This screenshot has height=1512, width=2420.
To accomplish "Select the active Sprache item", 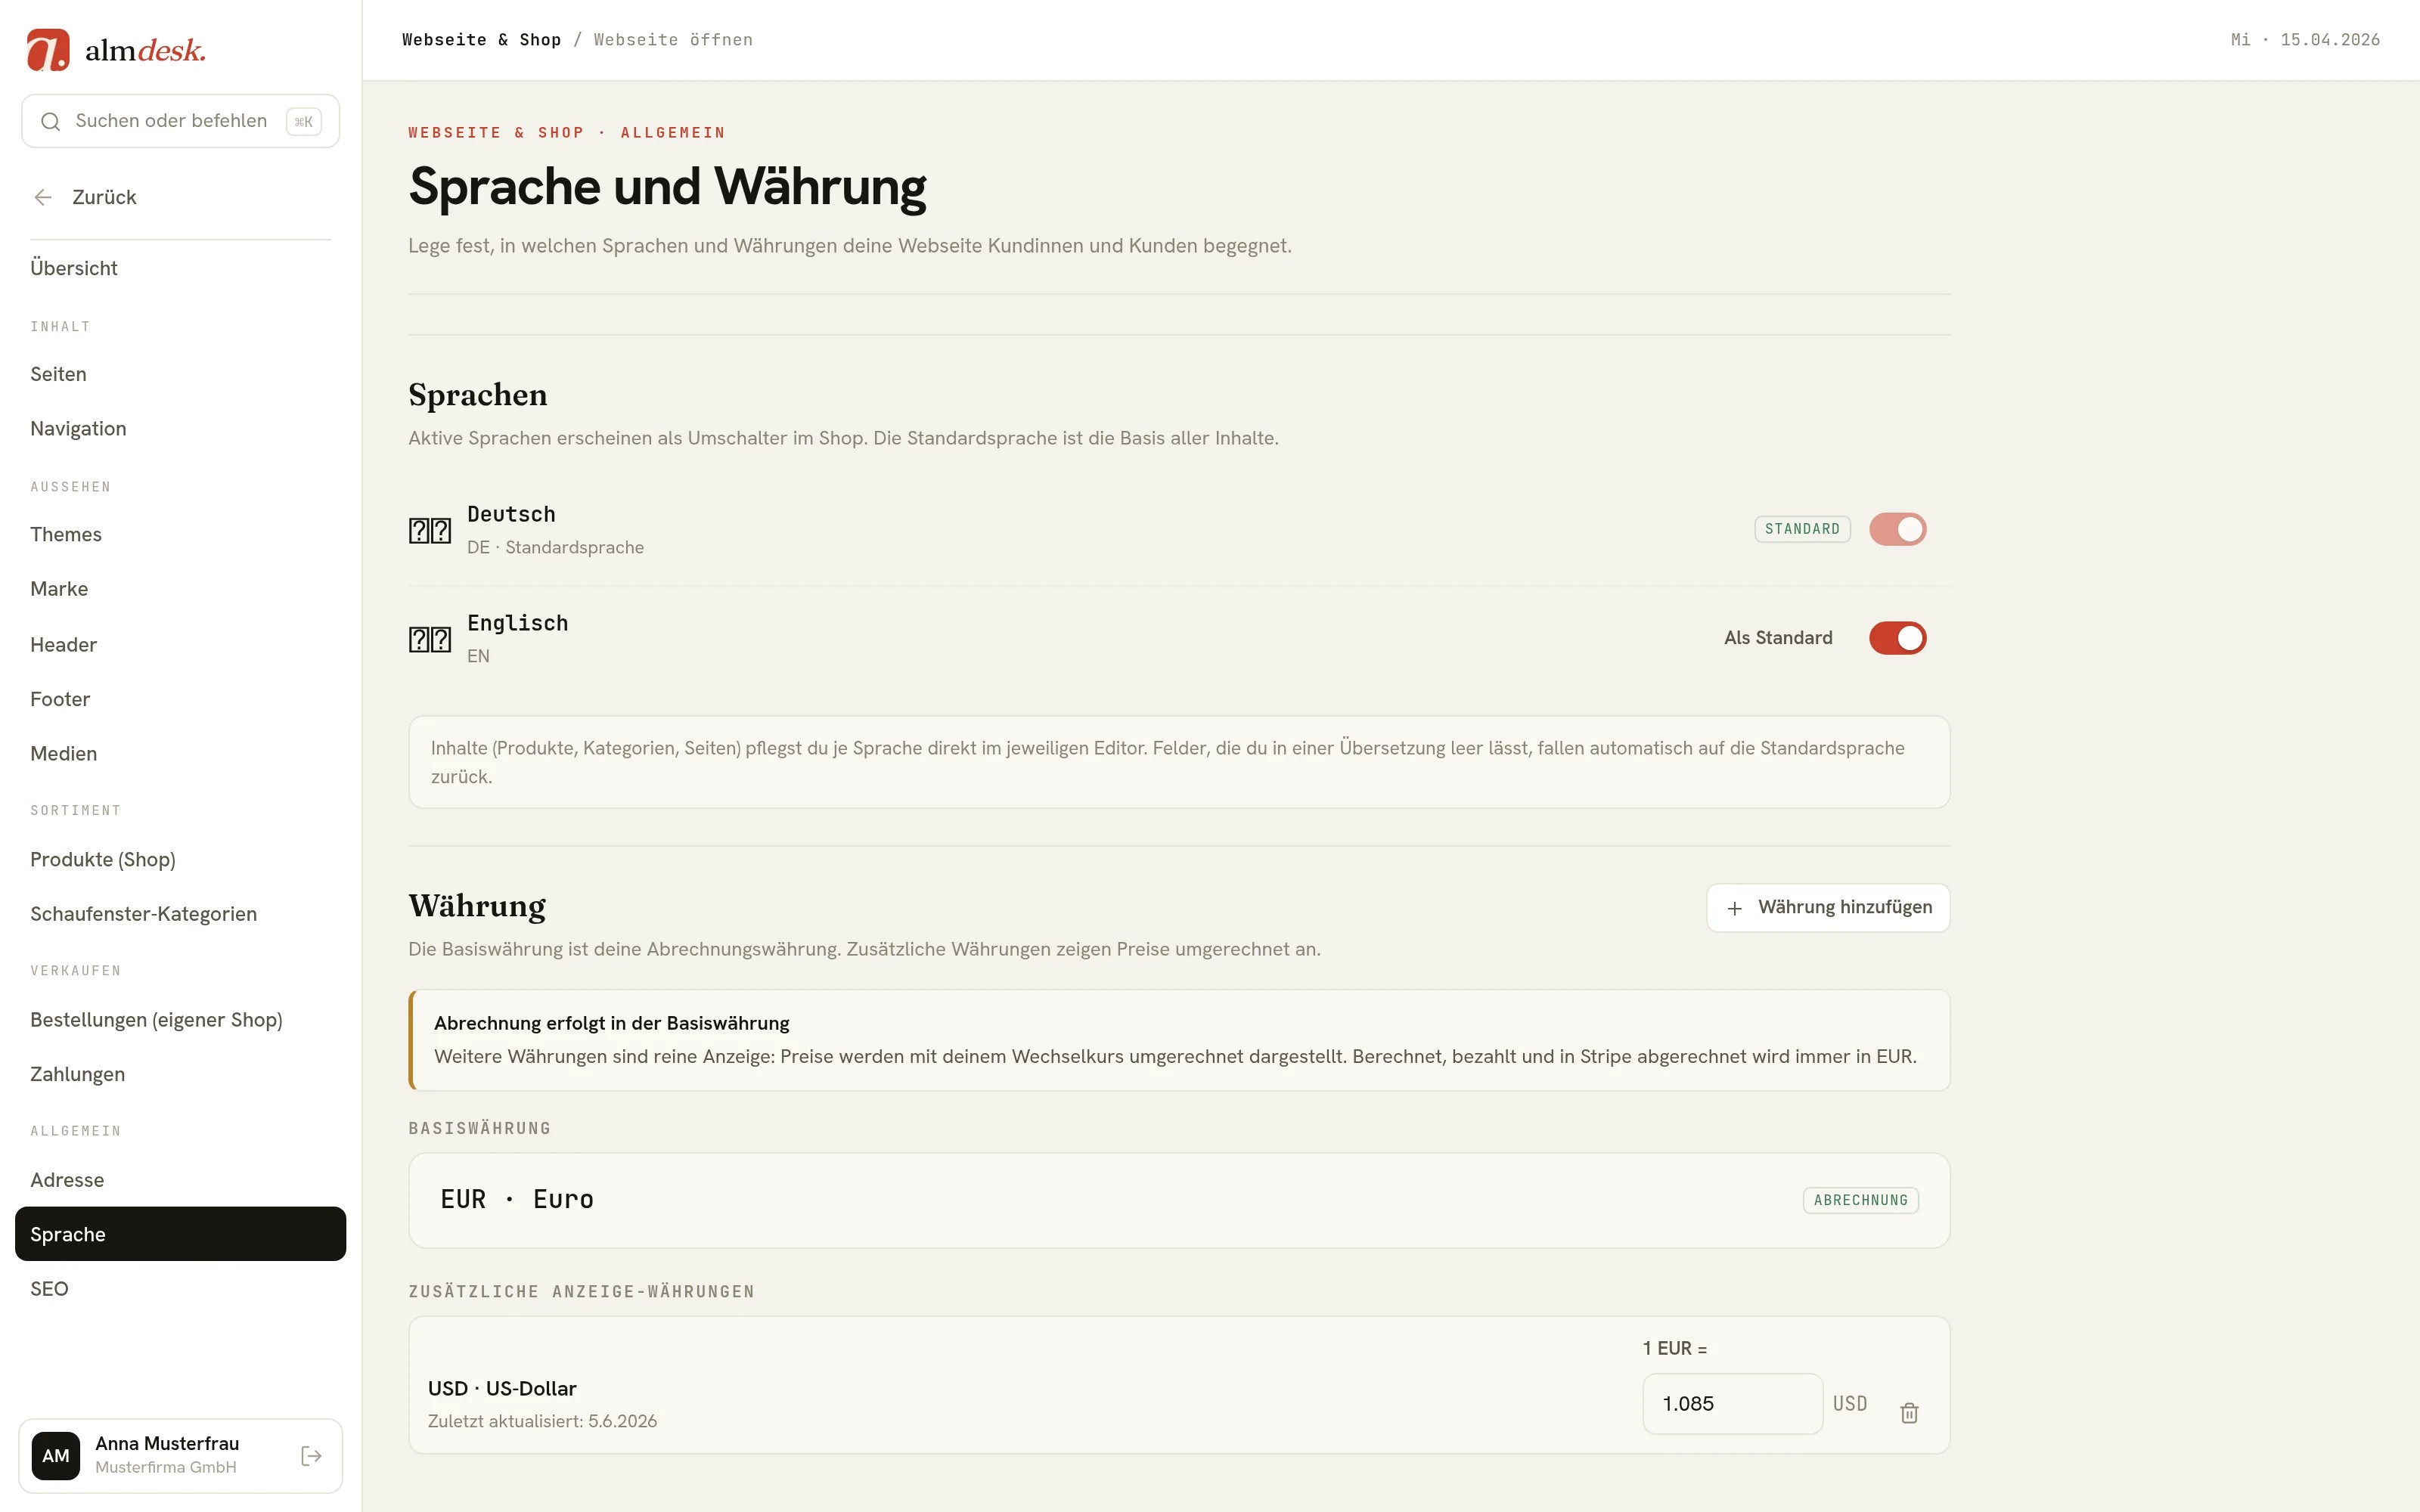I will (180, 1234).
